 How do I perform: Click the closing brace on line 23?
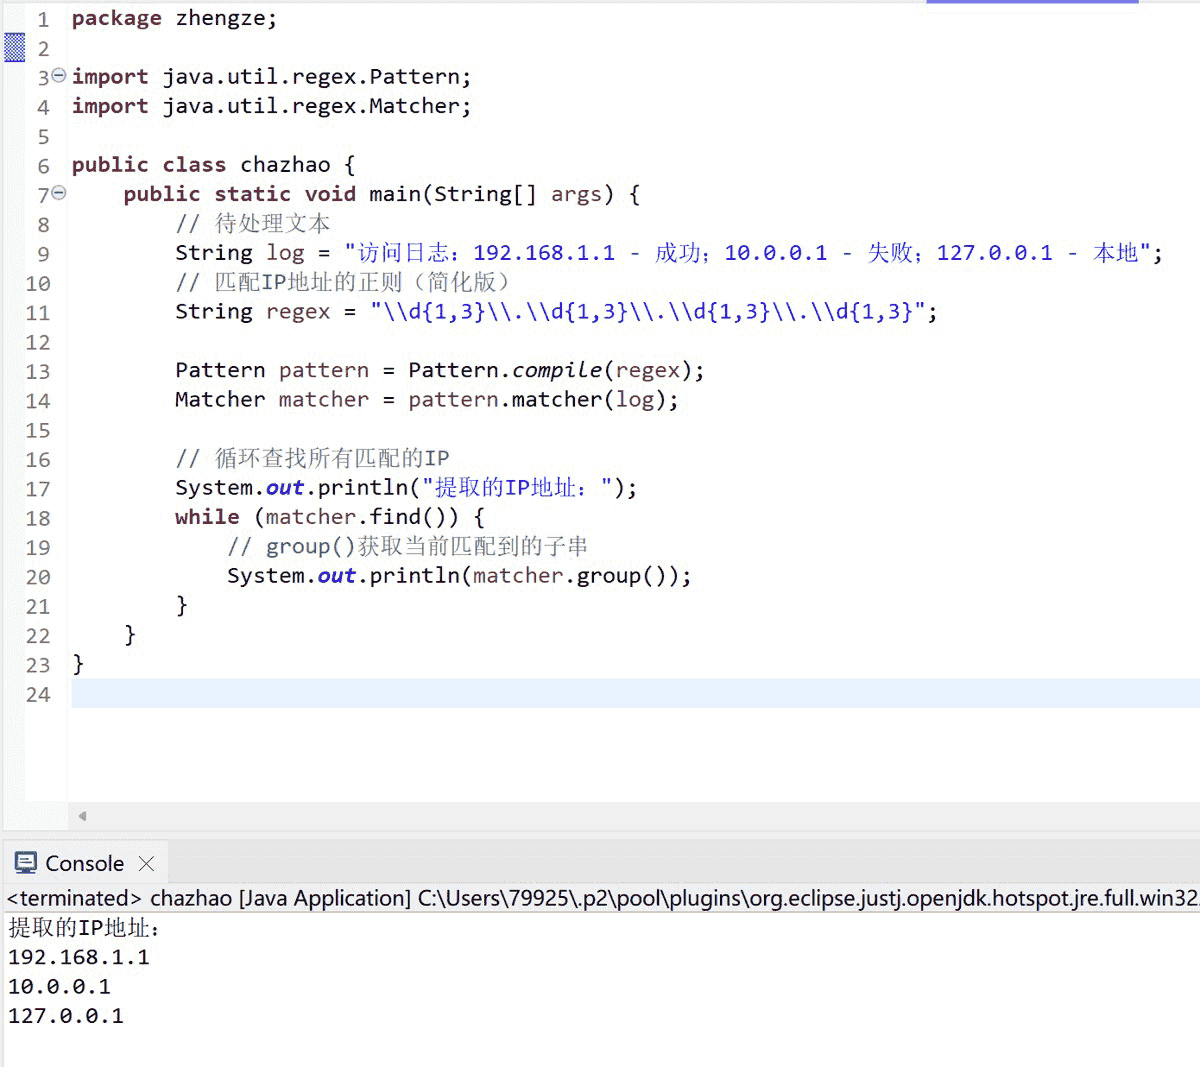point(78,664)
